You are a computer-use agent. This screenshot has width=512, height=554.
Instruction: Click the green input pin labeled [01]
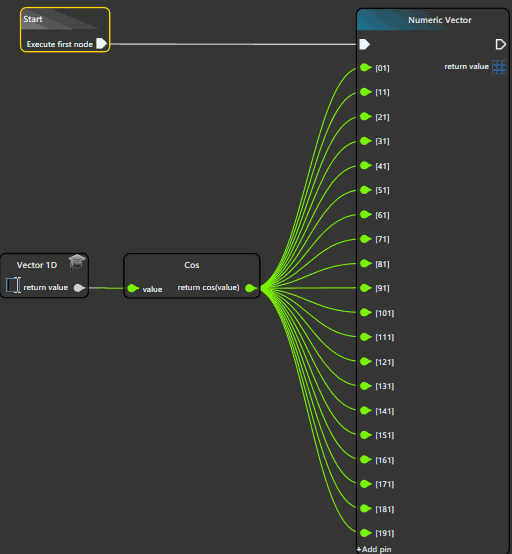[366, 67]
